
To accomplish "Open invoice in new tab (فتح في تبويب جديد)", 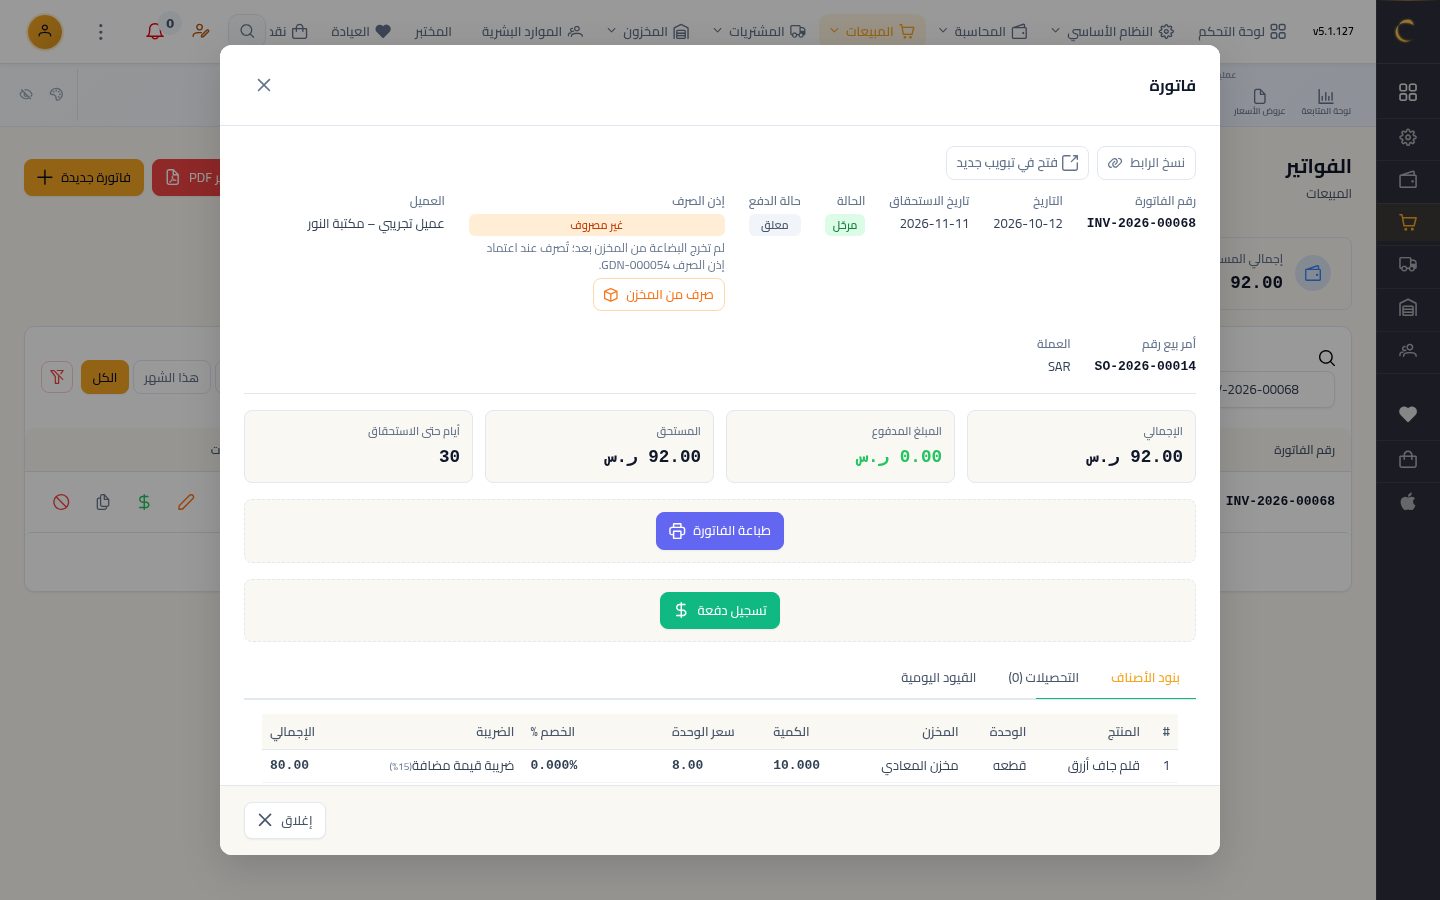I will point(1017,163).
